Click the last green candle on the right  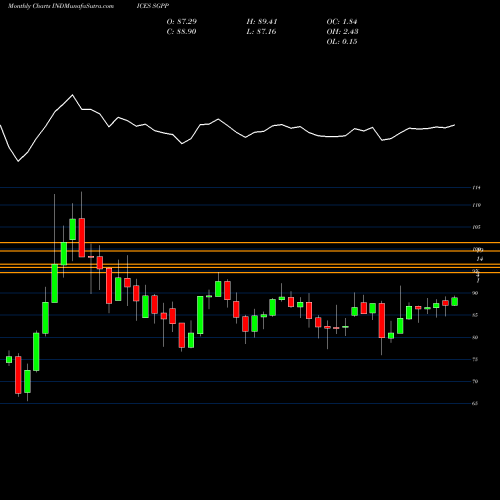pyautogui.click(x=455, y=301)
